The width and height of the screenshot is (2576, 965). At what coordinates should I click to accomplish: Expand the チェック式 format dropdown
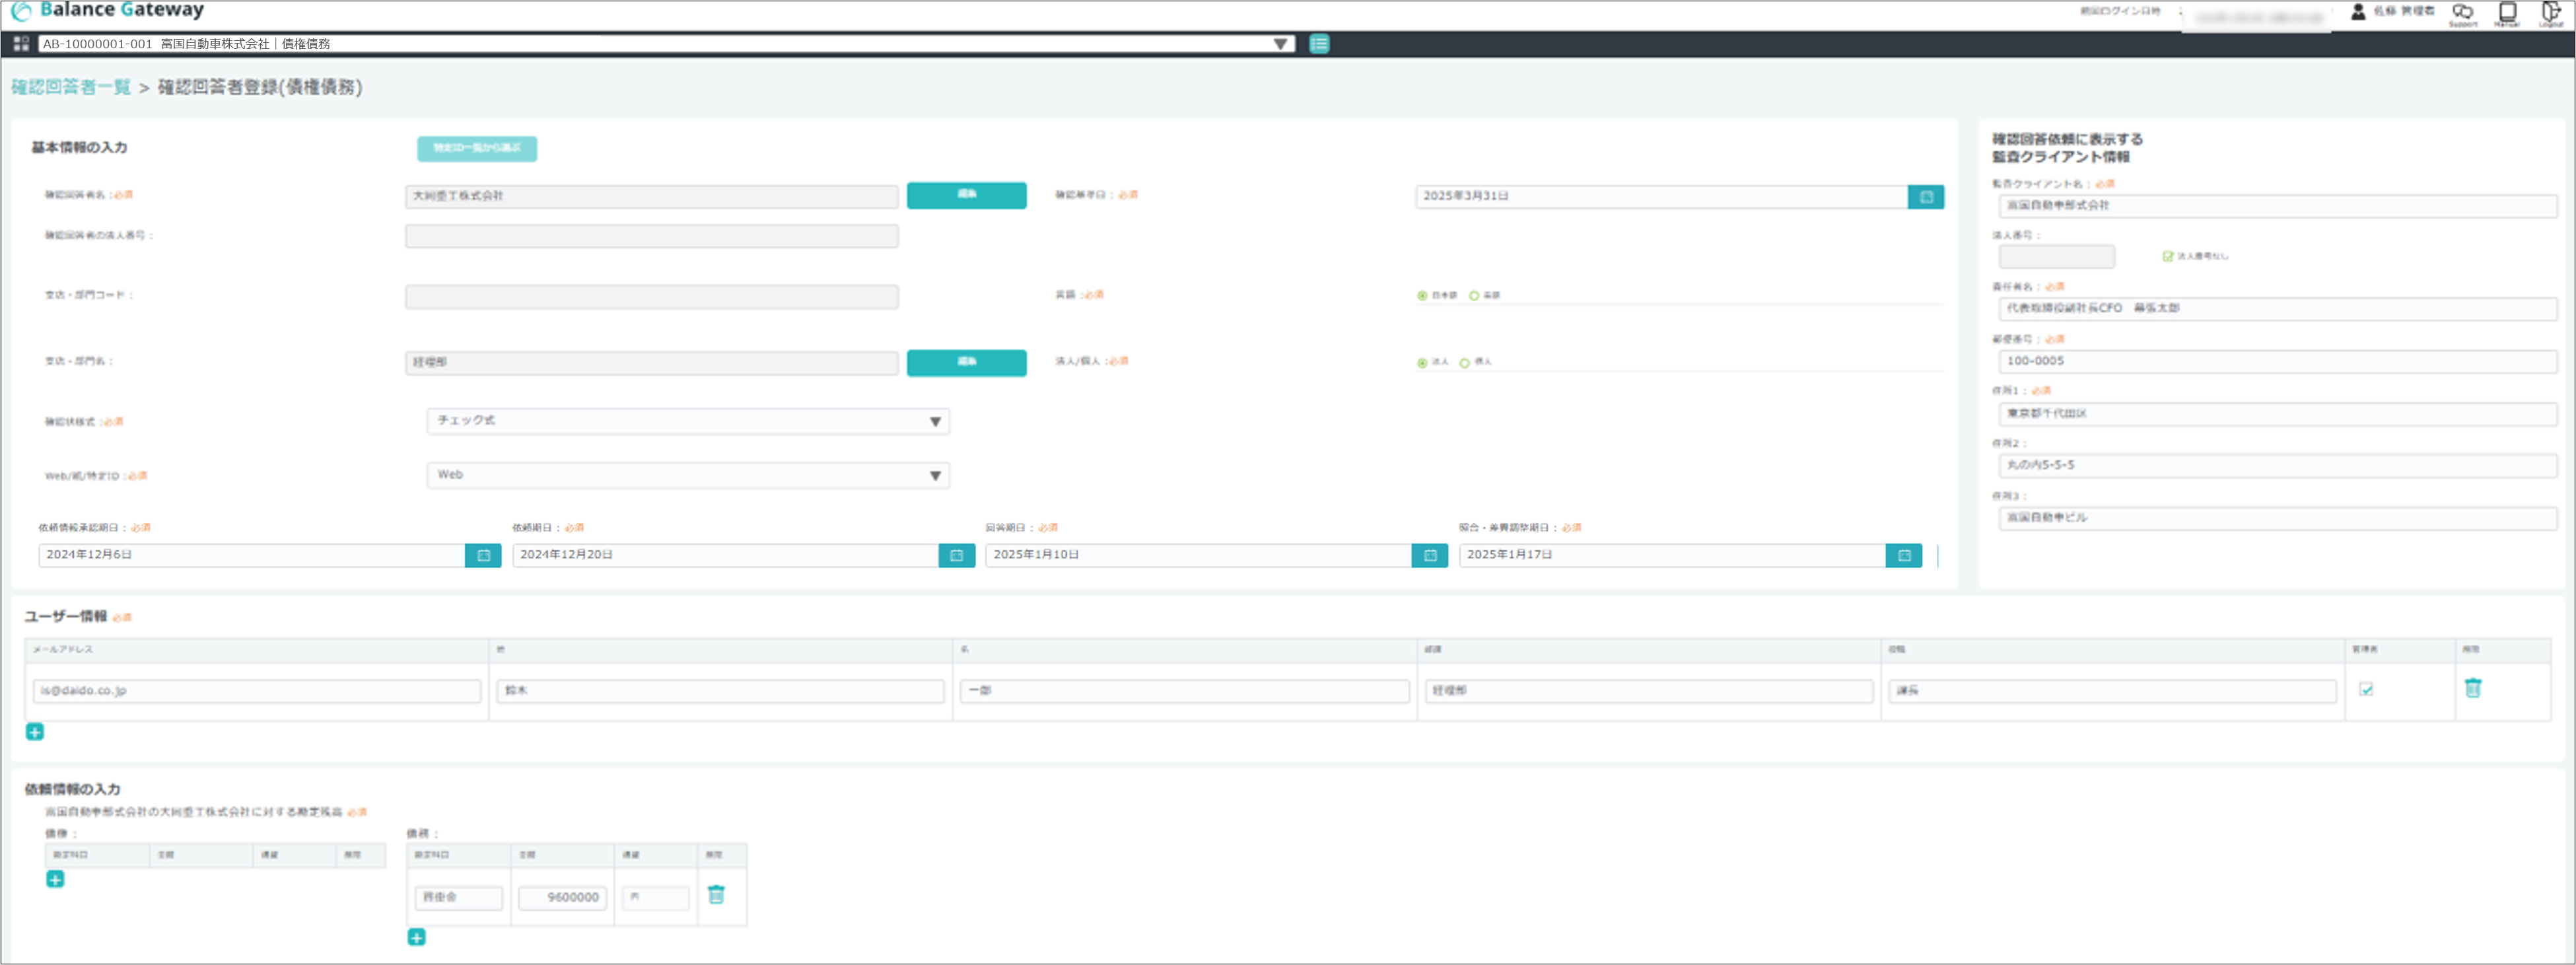tap(688, 421)
